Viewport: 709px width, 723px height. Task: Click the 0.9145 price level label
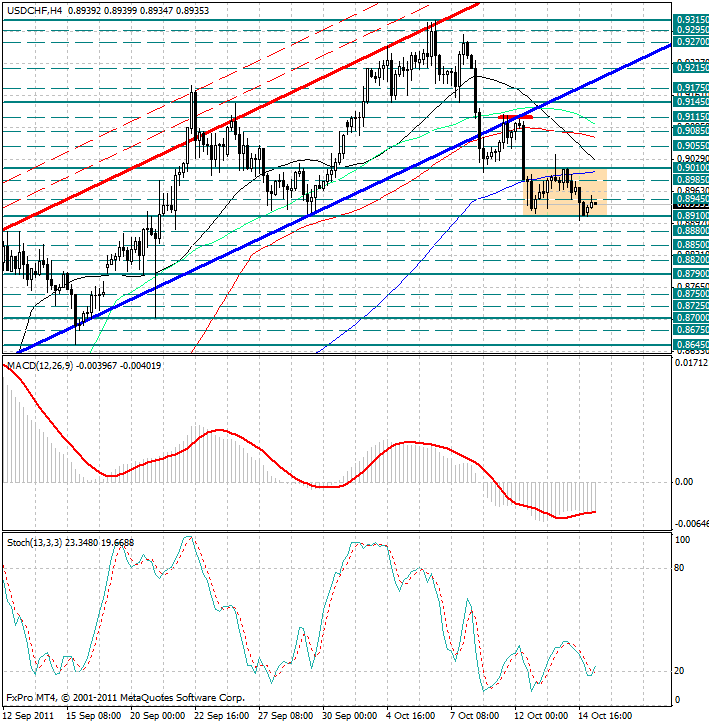click(x=691, y=101)
